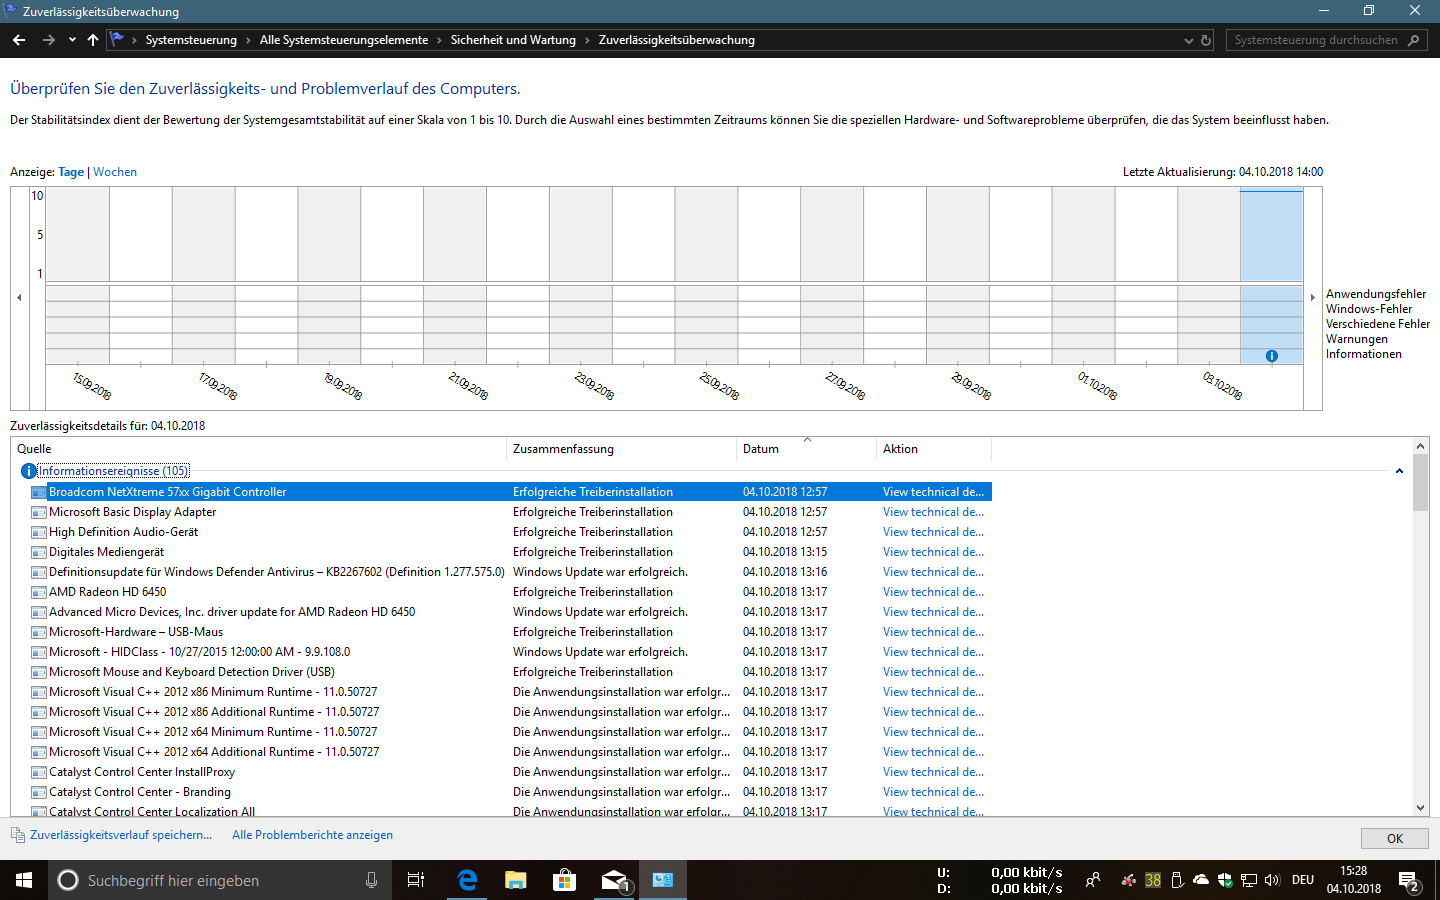
Task: Click Zuverlässigkeitsverlauf speichern link
Action: click(x=121, y=835)
